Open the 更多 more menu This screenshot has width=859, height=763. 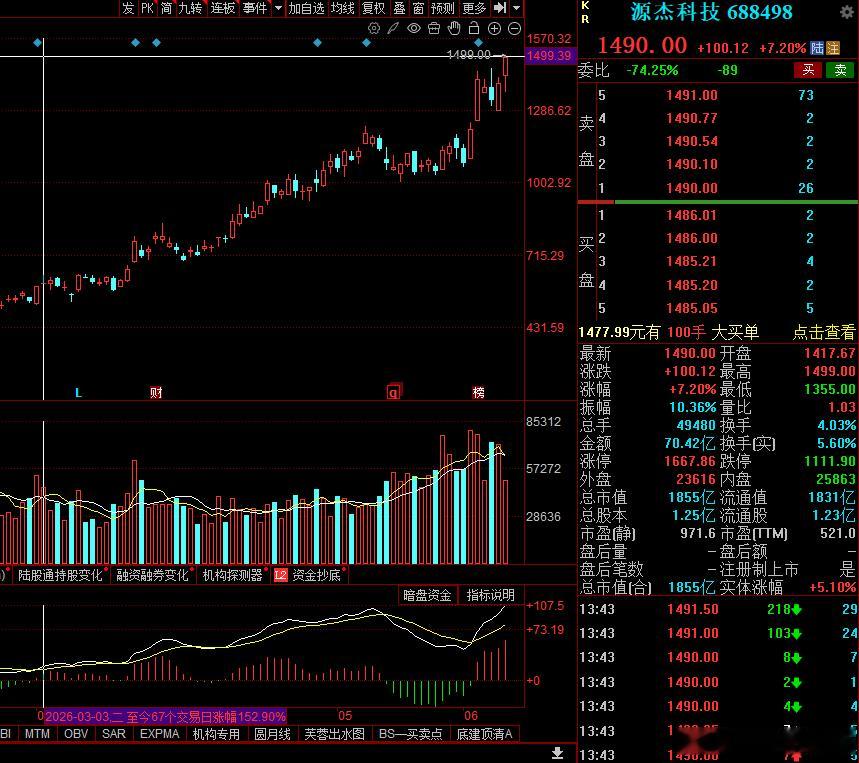coord(474,8)
